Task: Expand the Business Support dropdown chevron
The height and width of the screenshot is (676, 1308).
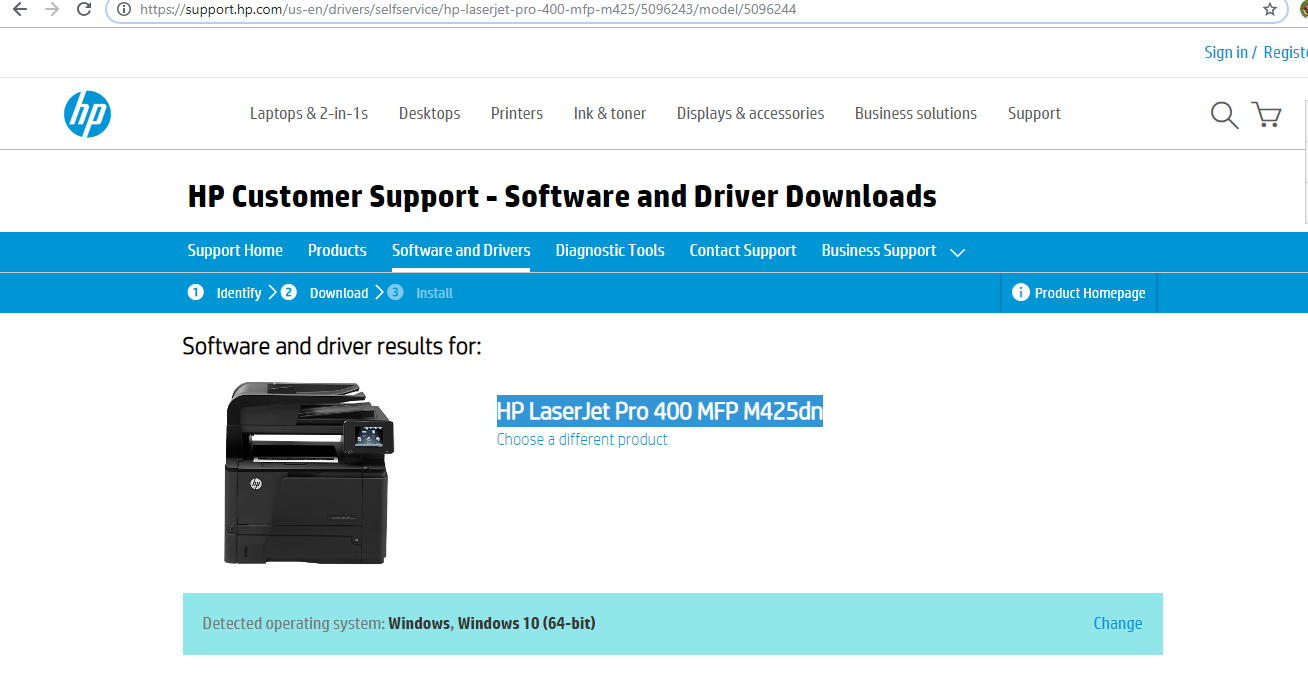Action: pos(957,252)
